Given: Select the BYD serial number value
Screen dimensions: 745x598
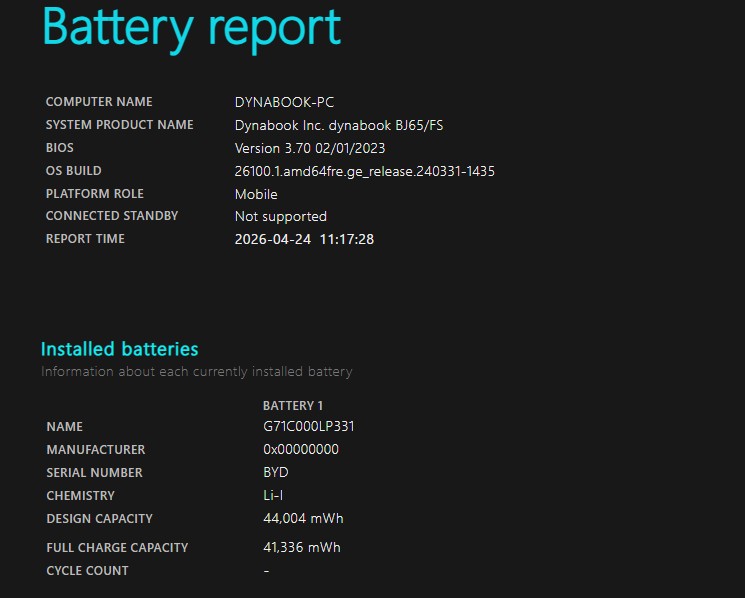Looking at the screenshot, I should click(x=275, y=473).
